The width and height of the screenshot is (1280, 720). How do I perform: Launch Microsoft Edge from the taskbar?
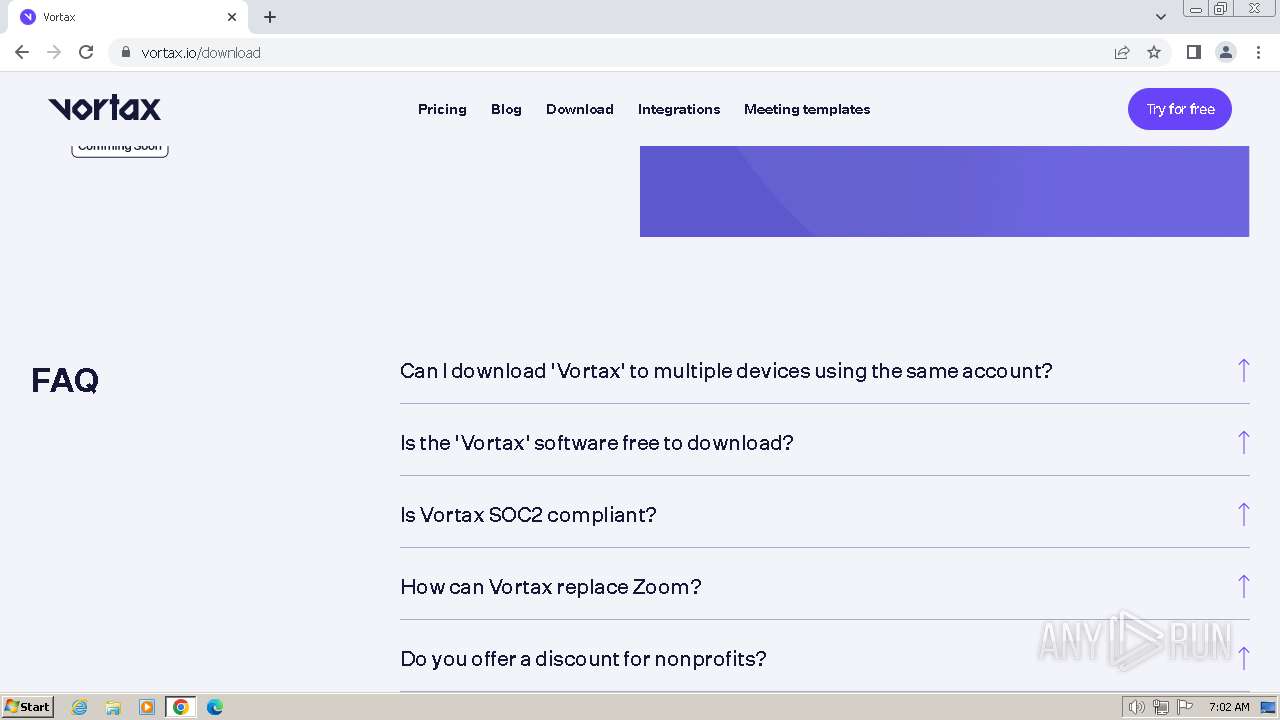coord(214,707)
